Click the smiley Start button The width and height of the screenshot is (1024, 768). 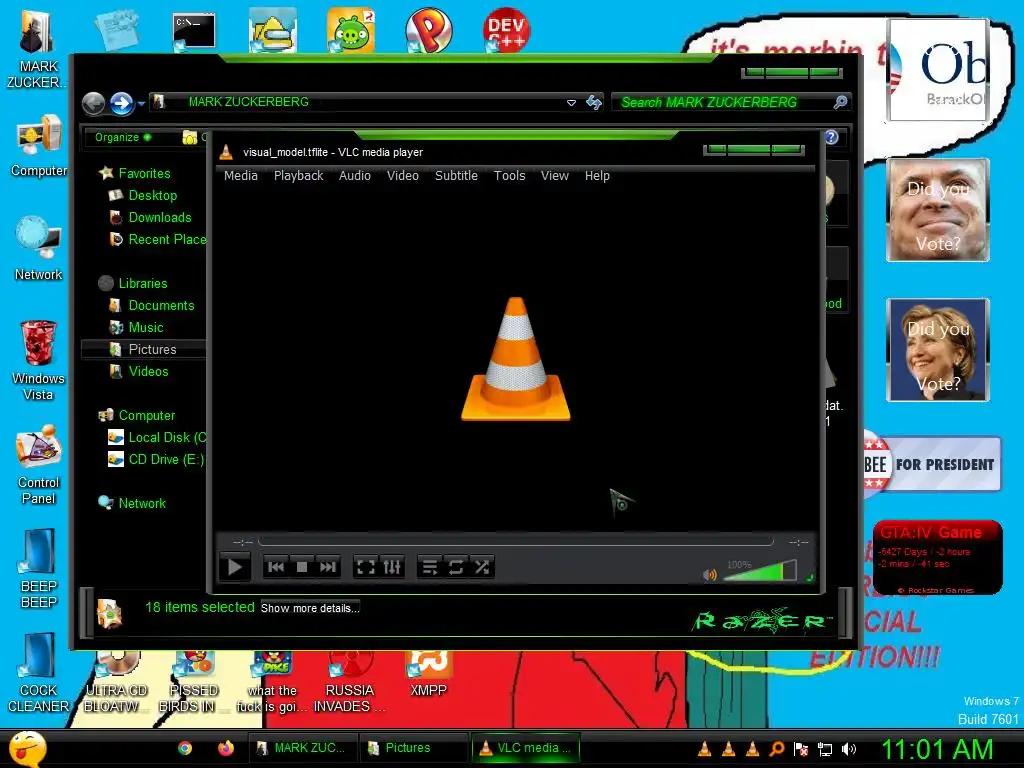click(x=28, y=748)
